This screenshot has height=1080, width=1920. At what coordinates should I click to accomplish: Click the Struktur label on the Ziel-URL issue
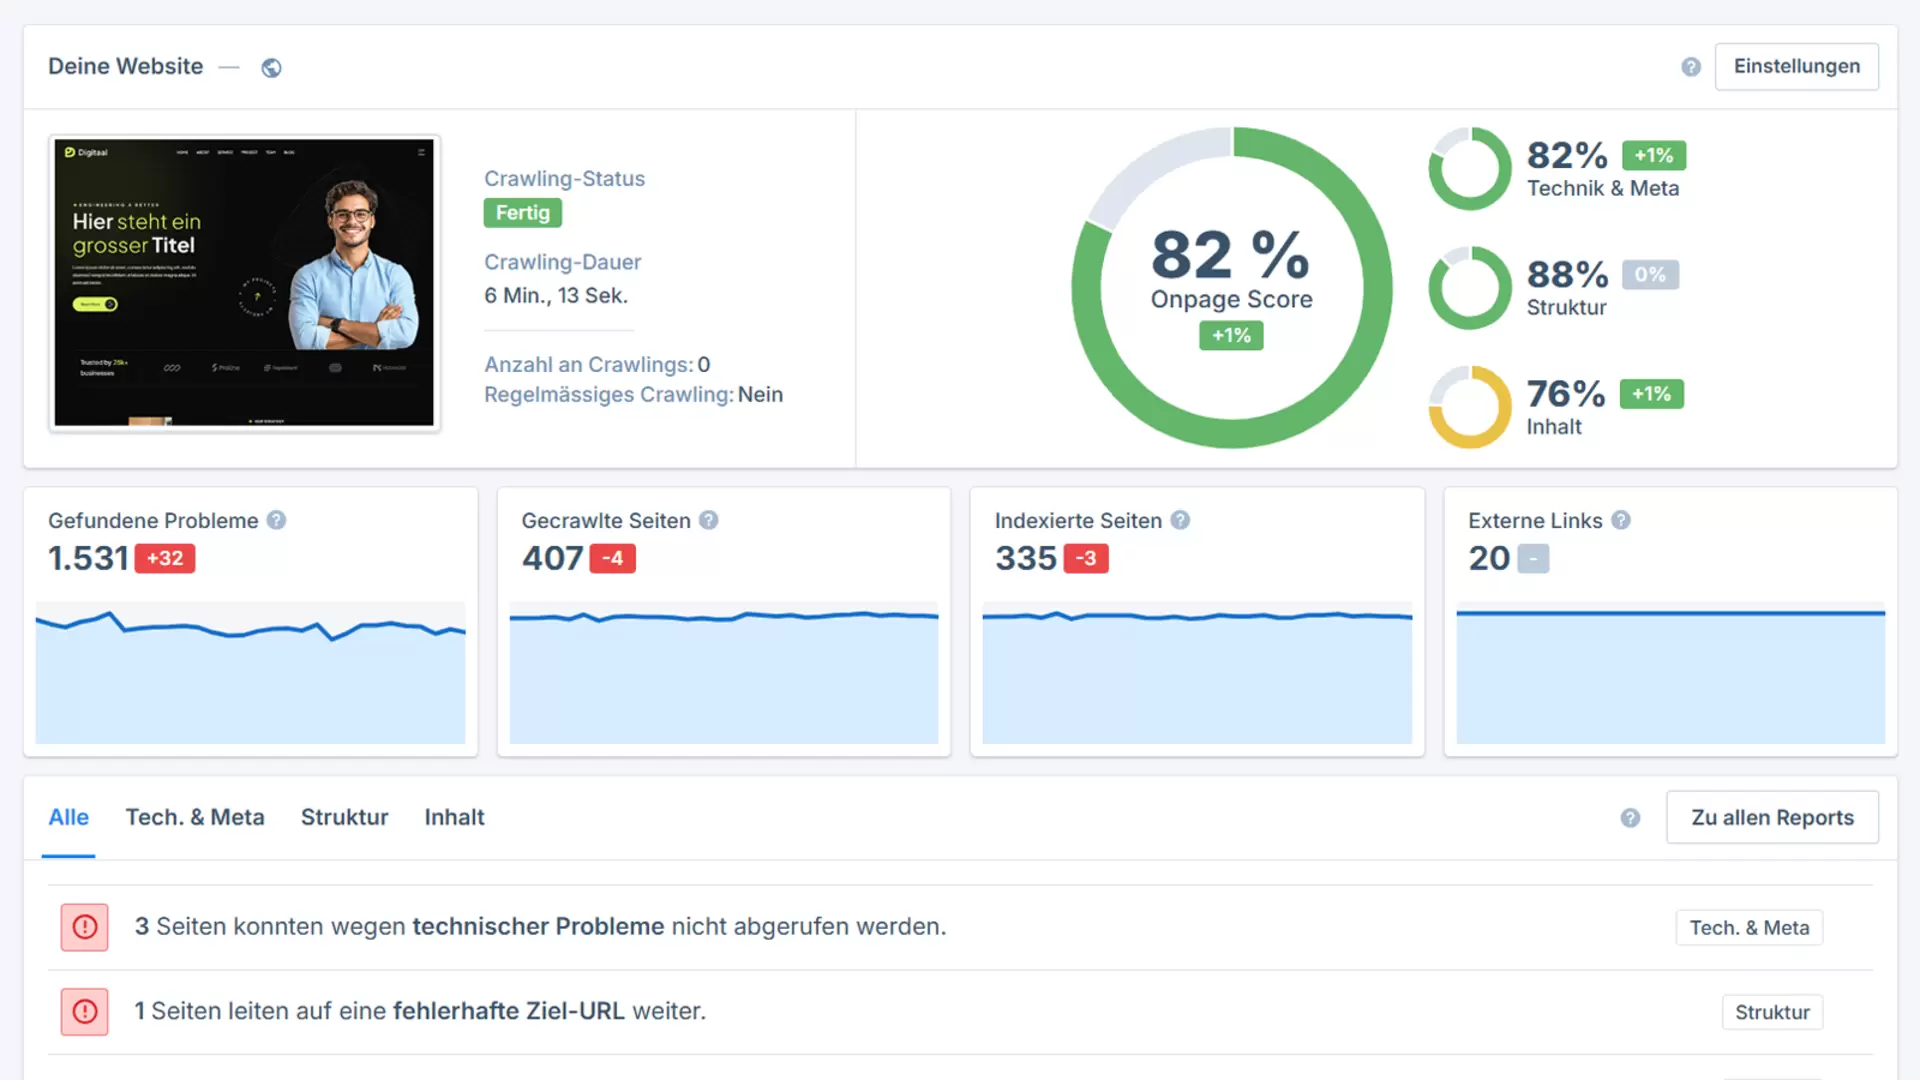click(1772, 1012)
